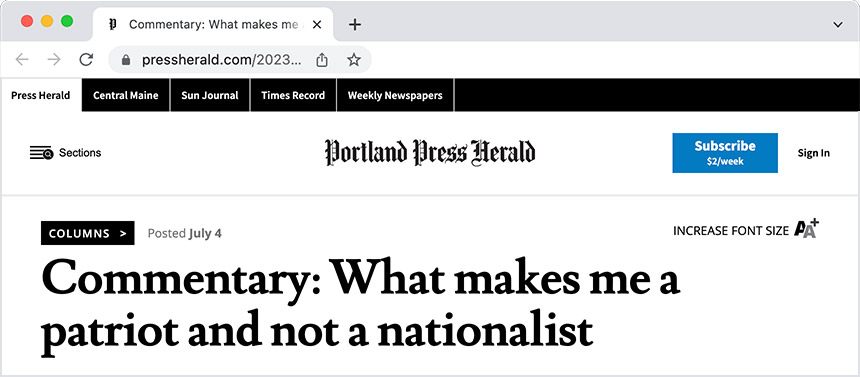Open the share icon in the address bar
The image size is (860, 377).
pyautogui.click(x=322, y=59)
